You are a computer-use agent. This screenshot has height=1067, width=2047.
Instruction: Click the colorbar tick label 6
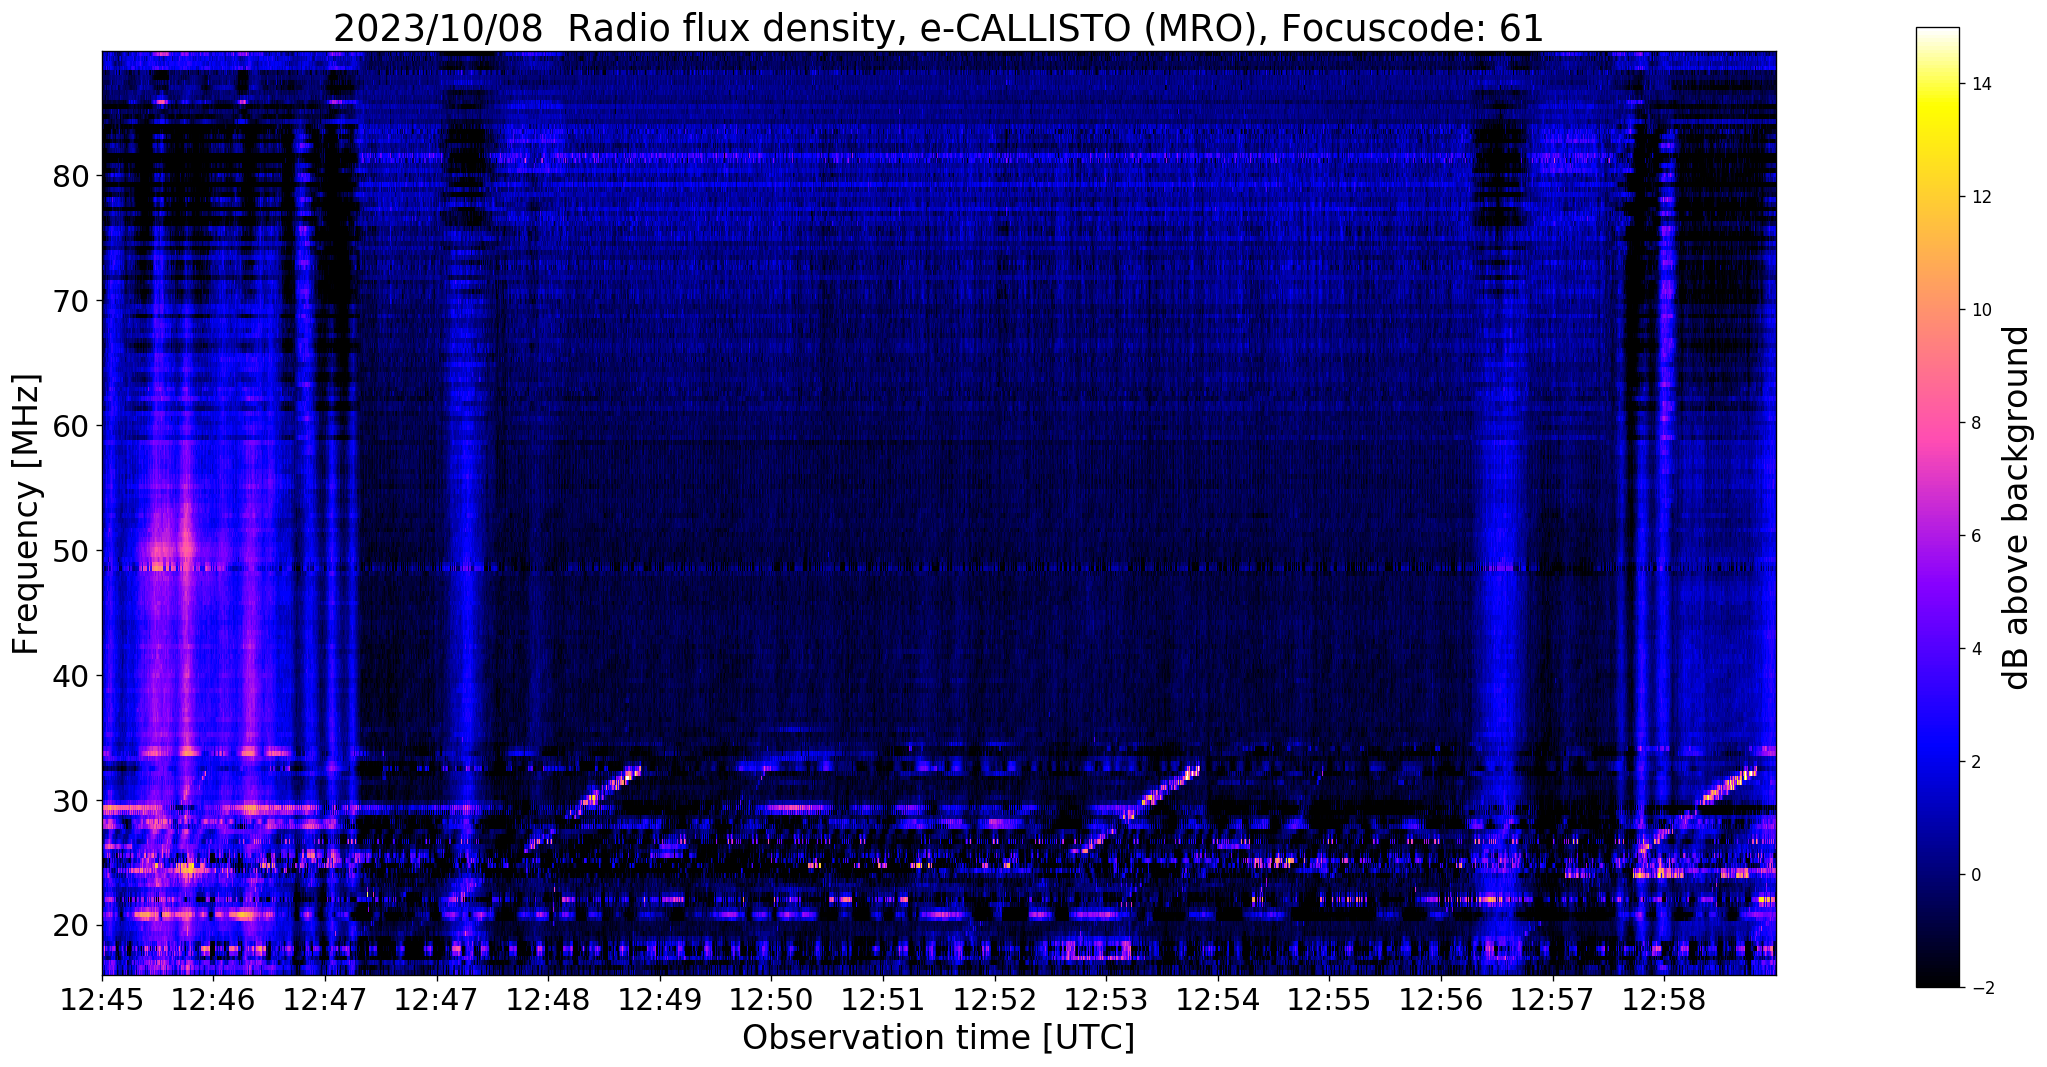[1975, 536]
